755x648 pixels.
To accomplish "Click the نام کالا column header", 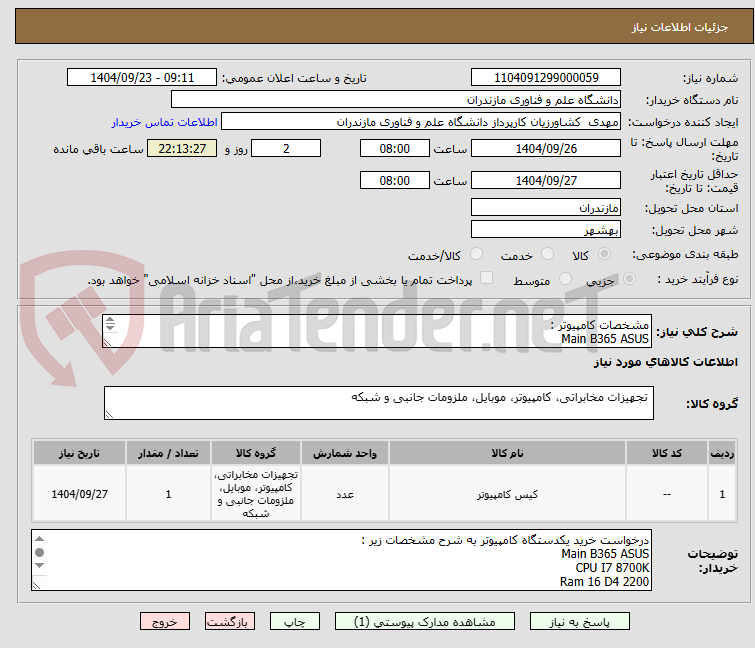I will point(507,453).
